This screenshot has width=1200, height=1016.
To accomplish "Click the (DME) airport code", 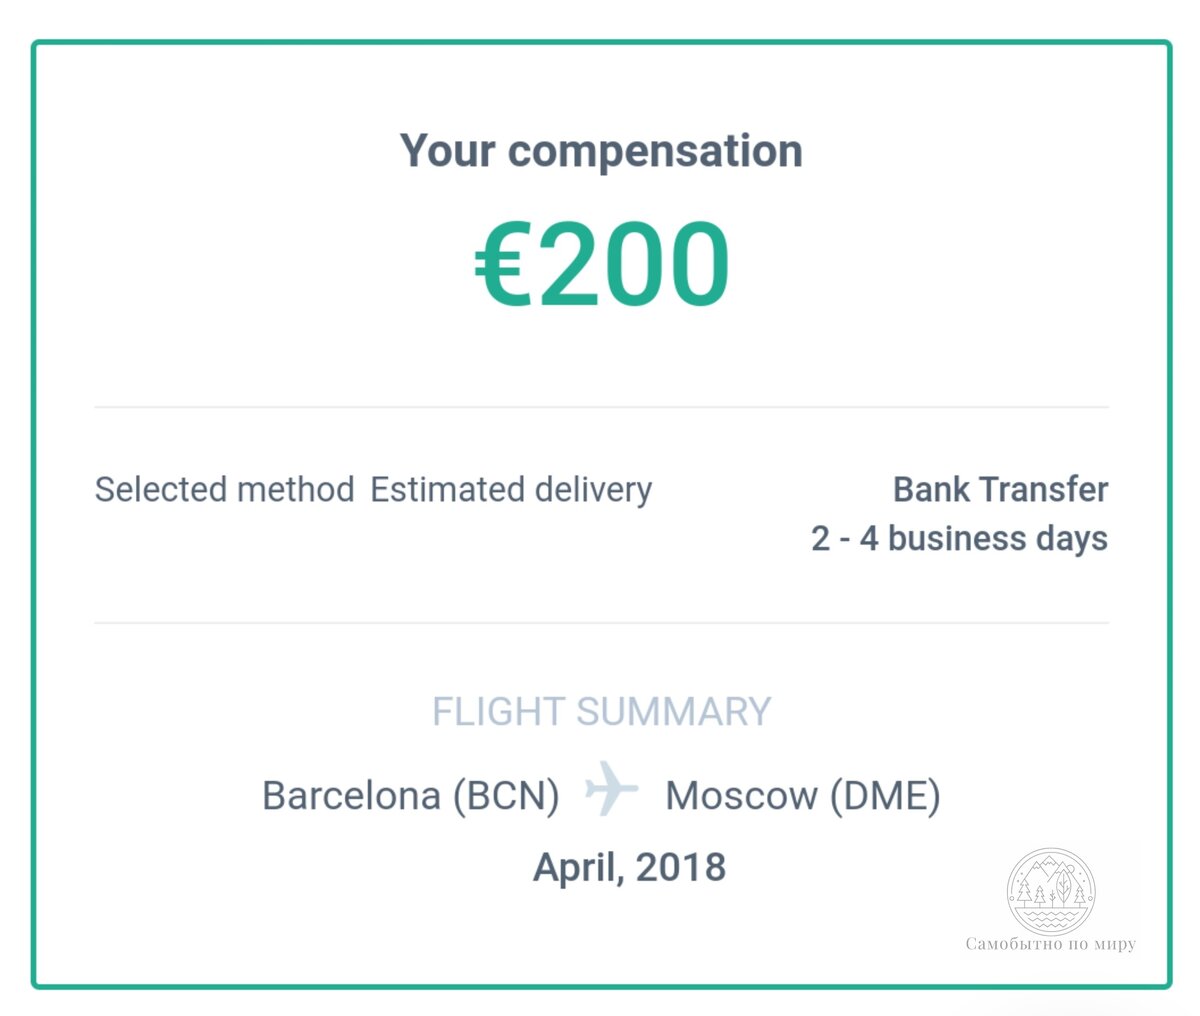I will [885, 796].
